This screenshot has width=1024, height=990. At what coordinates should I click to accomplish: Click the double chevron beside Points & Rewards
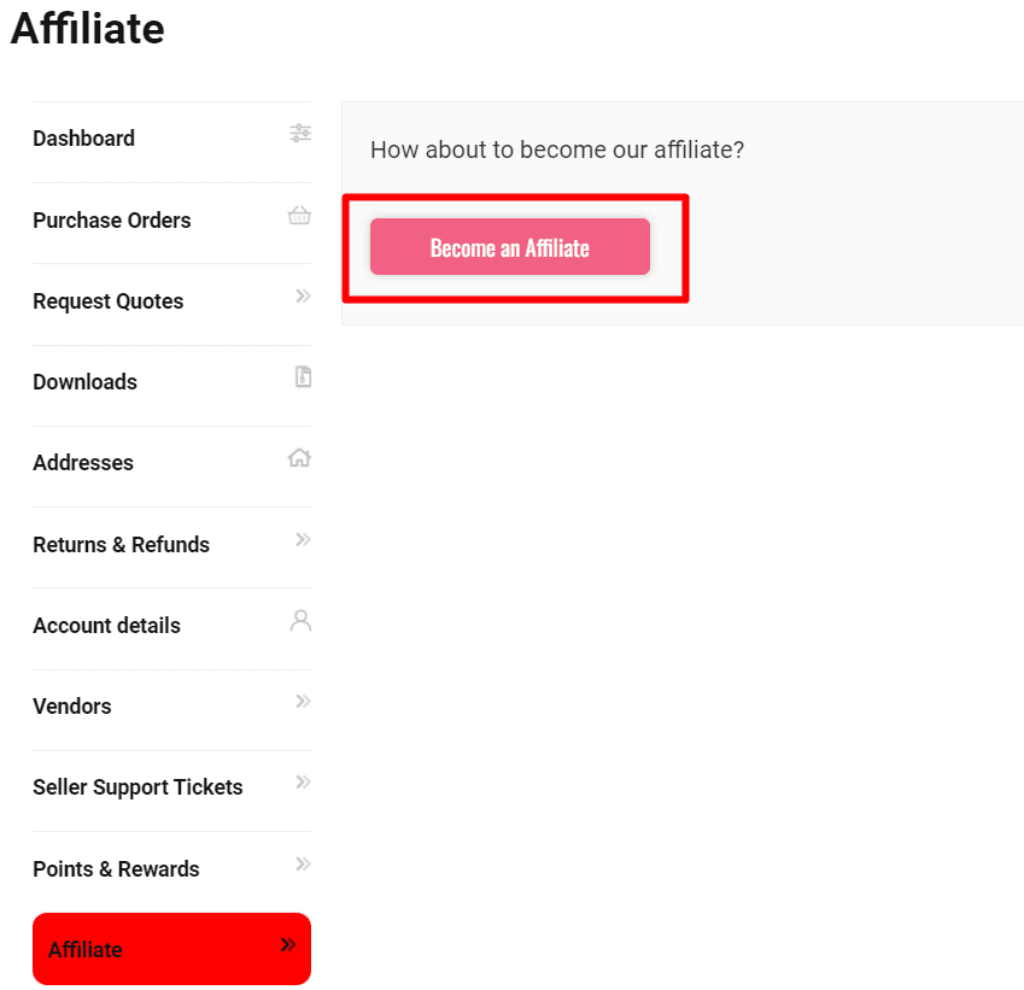303,864
